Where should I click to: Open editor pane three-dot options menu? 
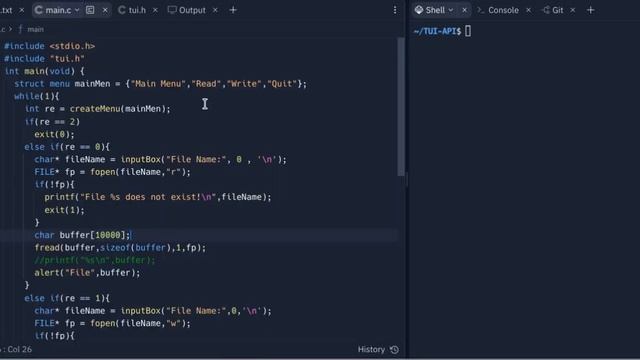395,10
